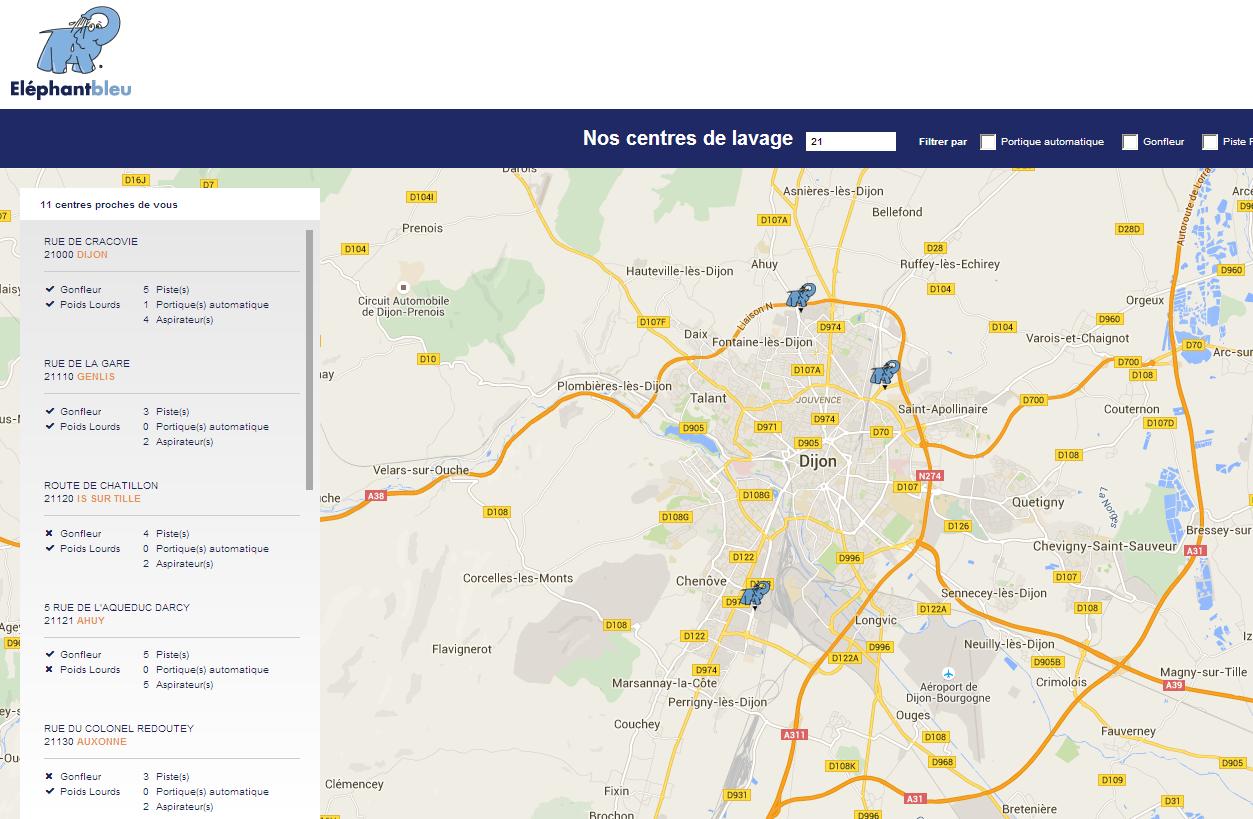Click the Chevigny-Saint-Sauveur map label
The image size is (1253, 819).
tap(1104, 546)
